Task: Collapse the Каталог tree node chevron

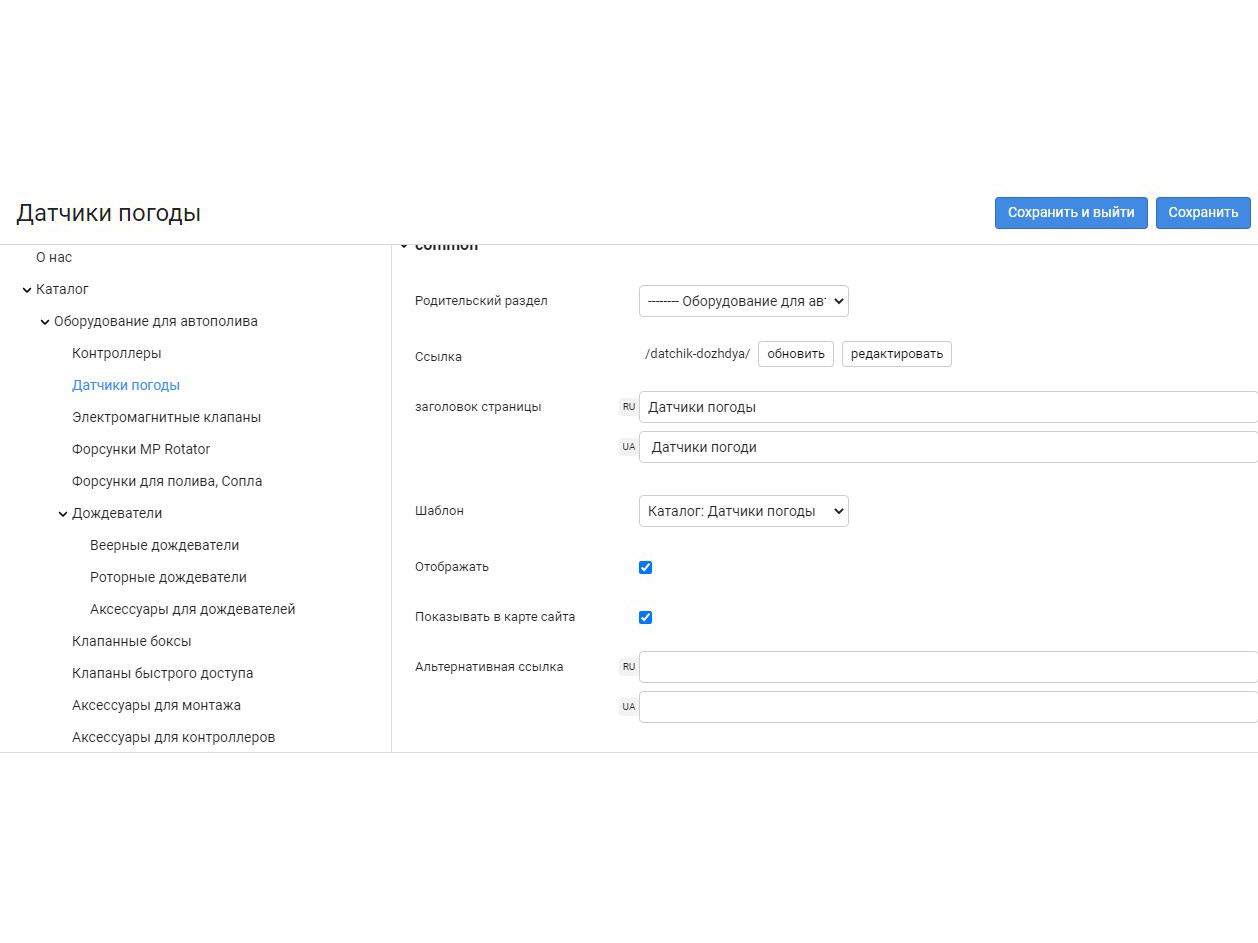Action: [x=27, y=290]
